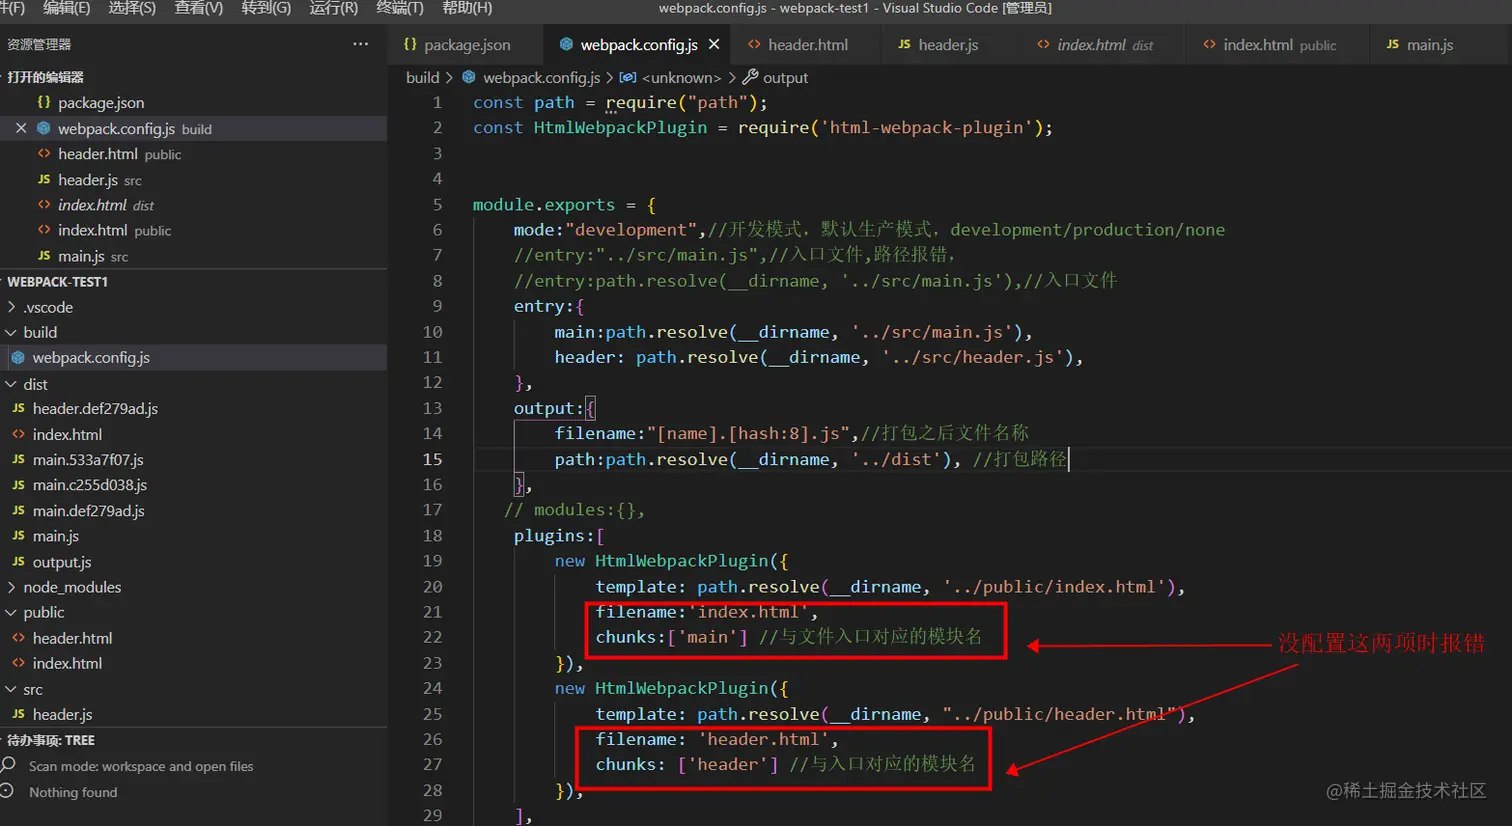Screen dimensions: 1512x826
Task: Click the scan mode search icon
Action: 9,766
